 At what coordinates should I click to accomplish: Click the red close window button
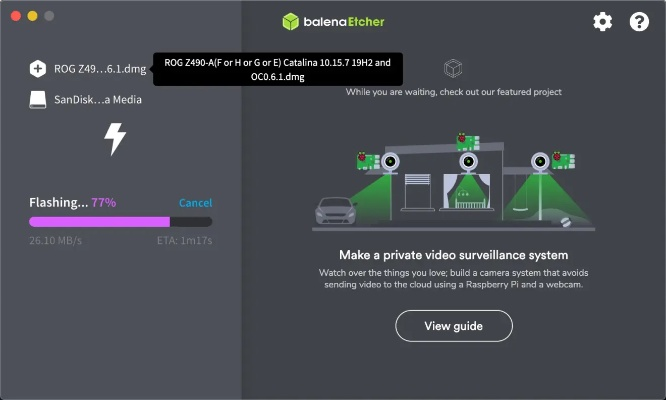[16, 16]
